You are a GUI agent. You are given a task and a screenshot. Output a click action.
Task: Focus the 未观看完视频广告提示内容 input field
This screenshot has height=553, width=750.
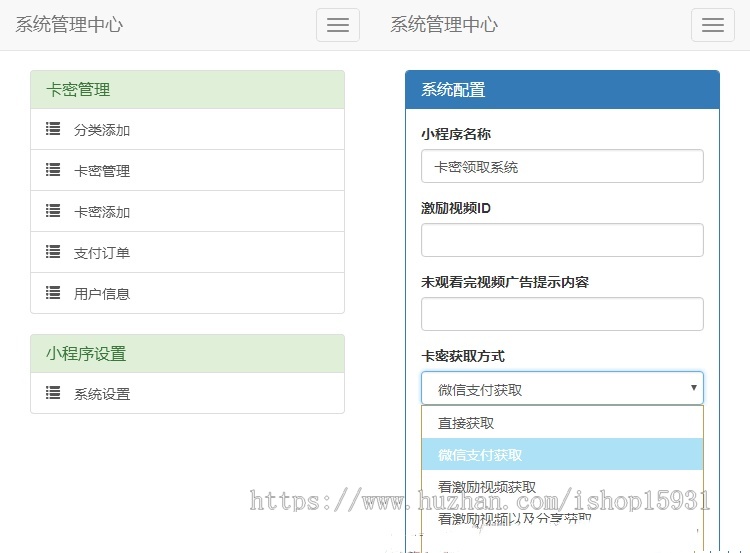pyautogui.click(x=562, y=314)
